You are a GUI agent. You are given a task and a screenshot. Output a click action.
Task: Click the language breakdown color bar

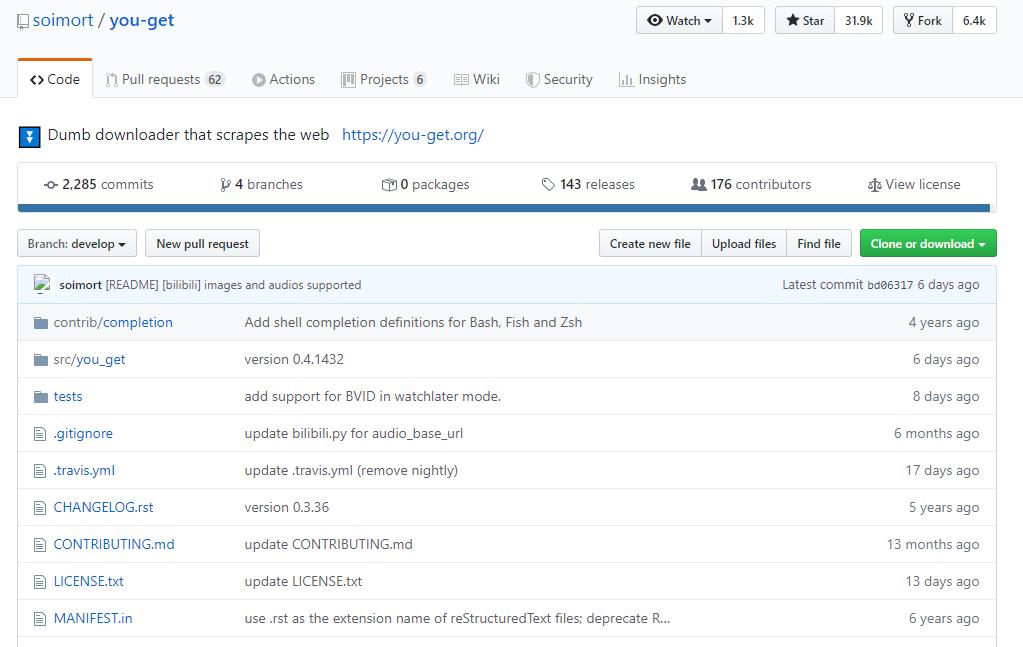pyautogui.click(x=504, y=208)
